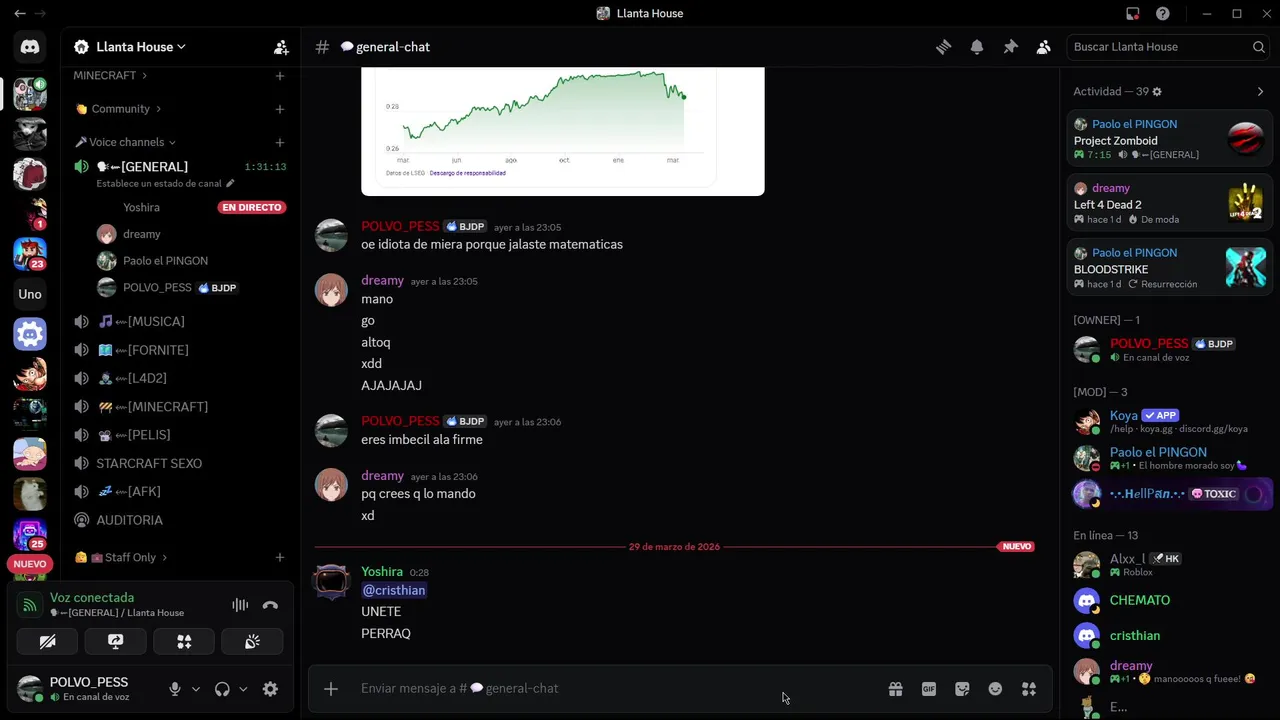Viewport: 1280px width, 720px height.
Task: Deafen audio with headphones icon
Action: click(x=222, y=689)
